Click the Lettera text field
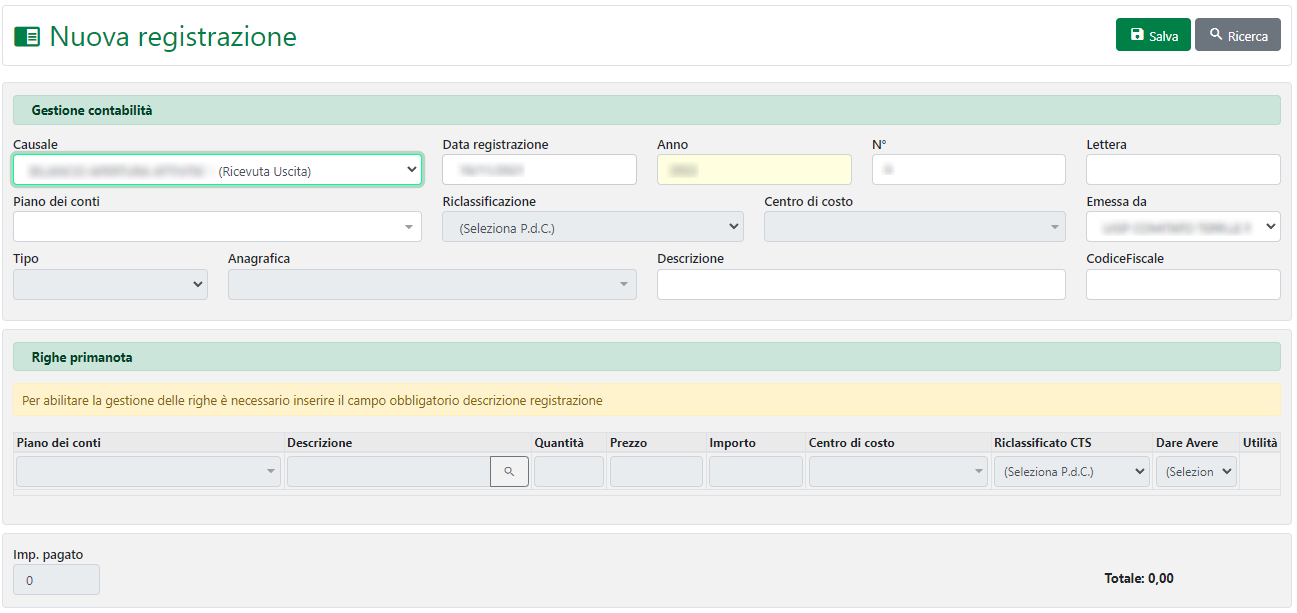 click(x=1182, y=170)
